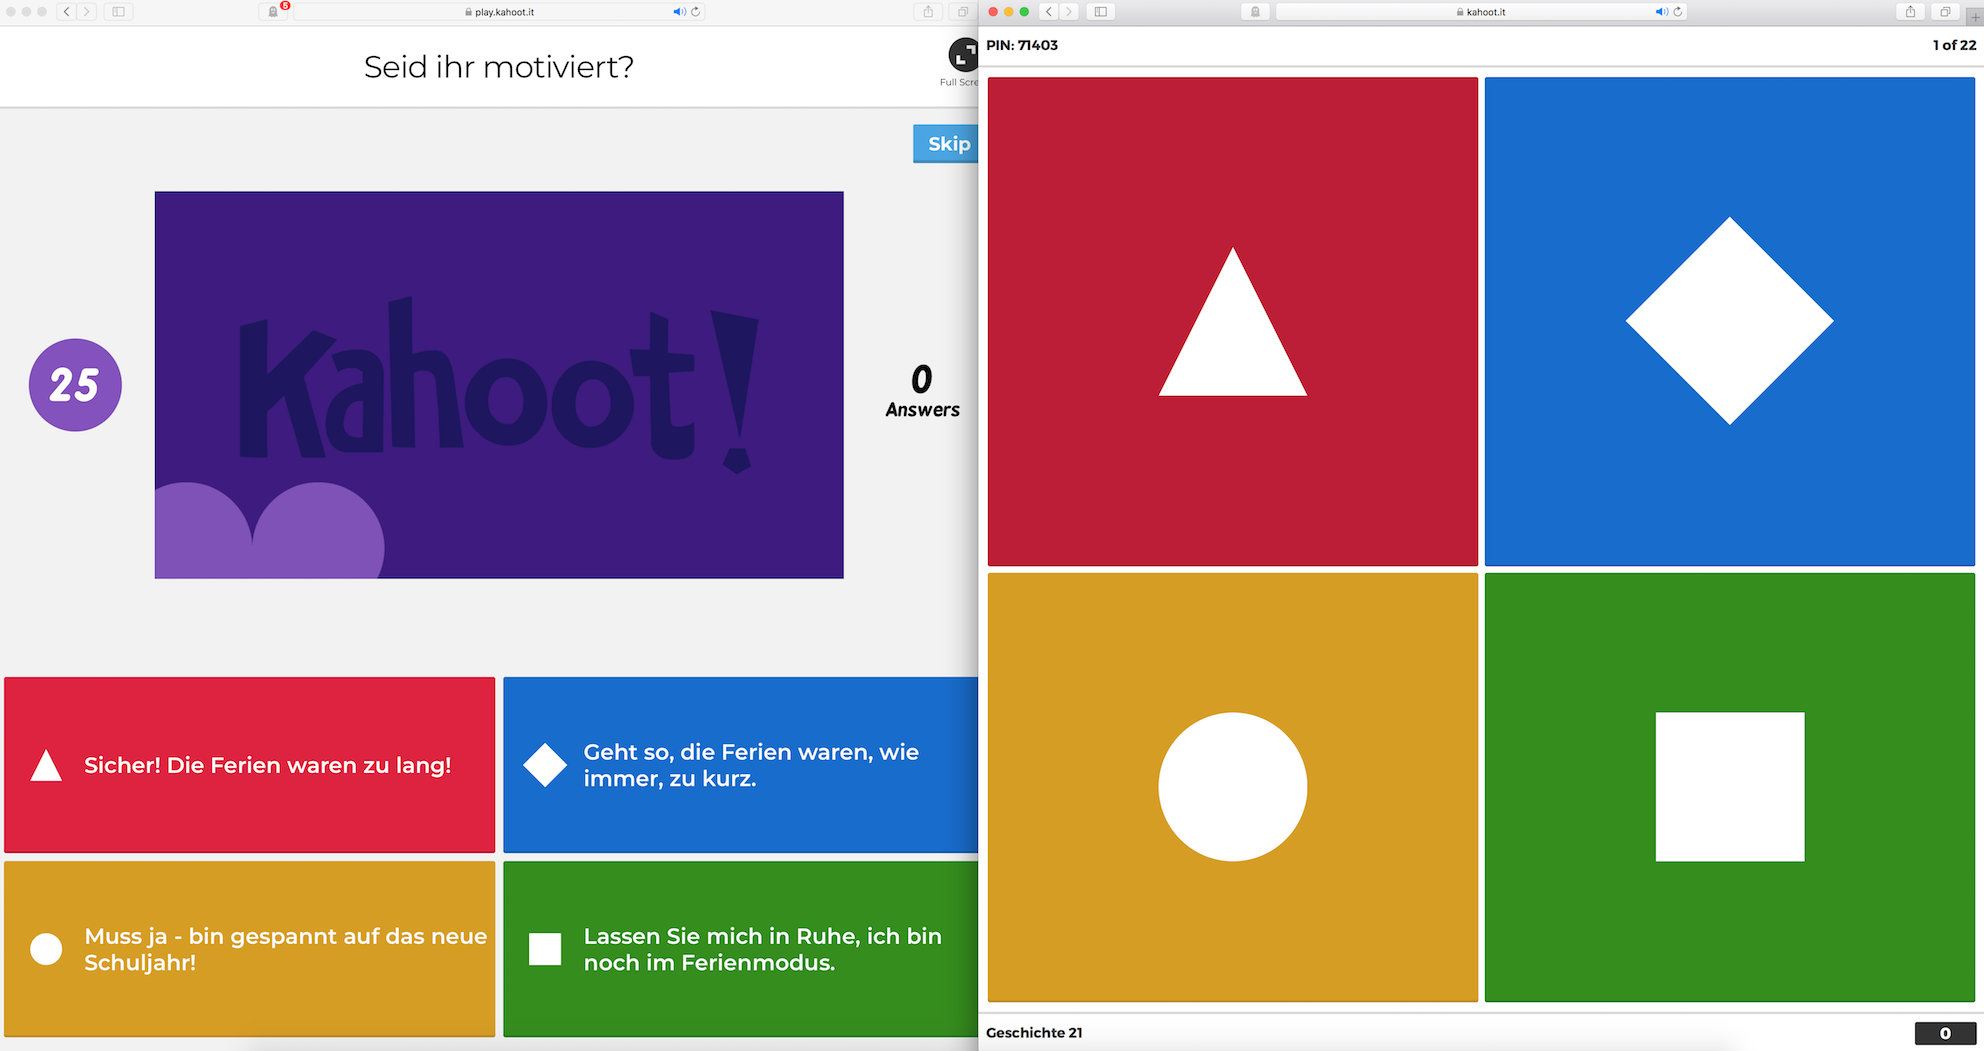This screenshot has width=1984, height=1051.
Task: Click 'Geht so, die Ferien waren' answer
Action: click(740, 765)
